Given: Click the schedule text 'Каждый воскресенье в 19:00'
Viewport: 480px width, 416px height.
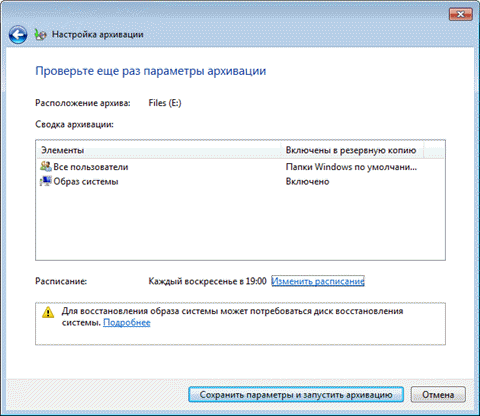Looking at the screenshot, I should pyautogui.click(x=207, y=281).
